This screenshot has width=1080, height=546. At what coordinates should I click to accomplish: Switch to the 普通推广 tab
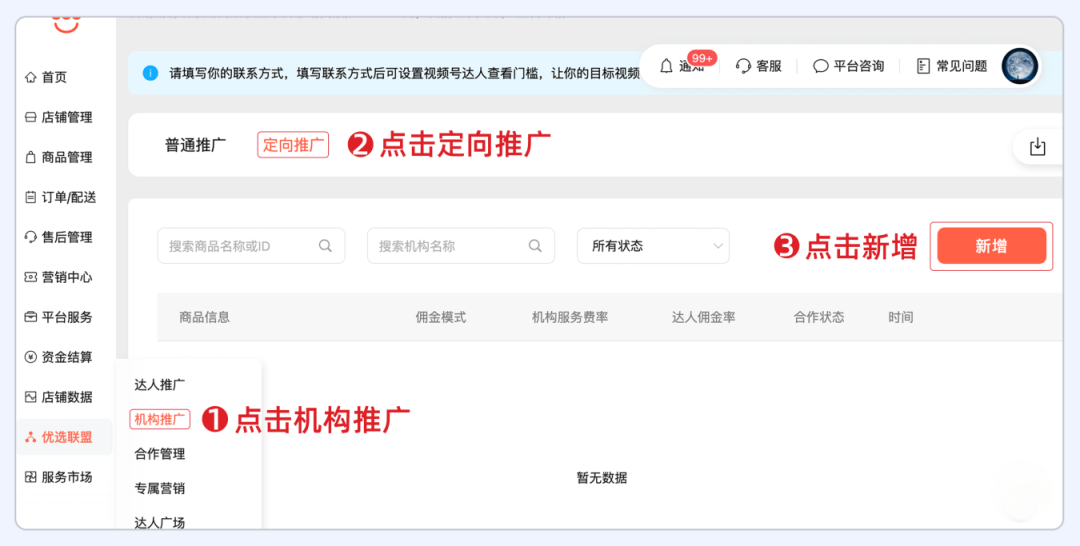tap(196, 145)
